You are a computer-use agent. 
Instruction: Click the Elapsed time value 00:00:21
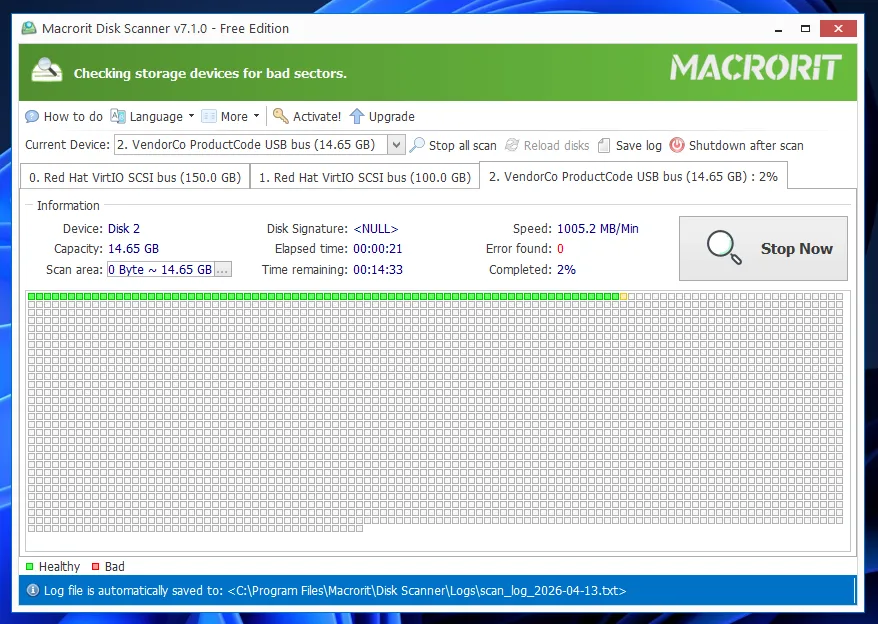click(378, 249)
